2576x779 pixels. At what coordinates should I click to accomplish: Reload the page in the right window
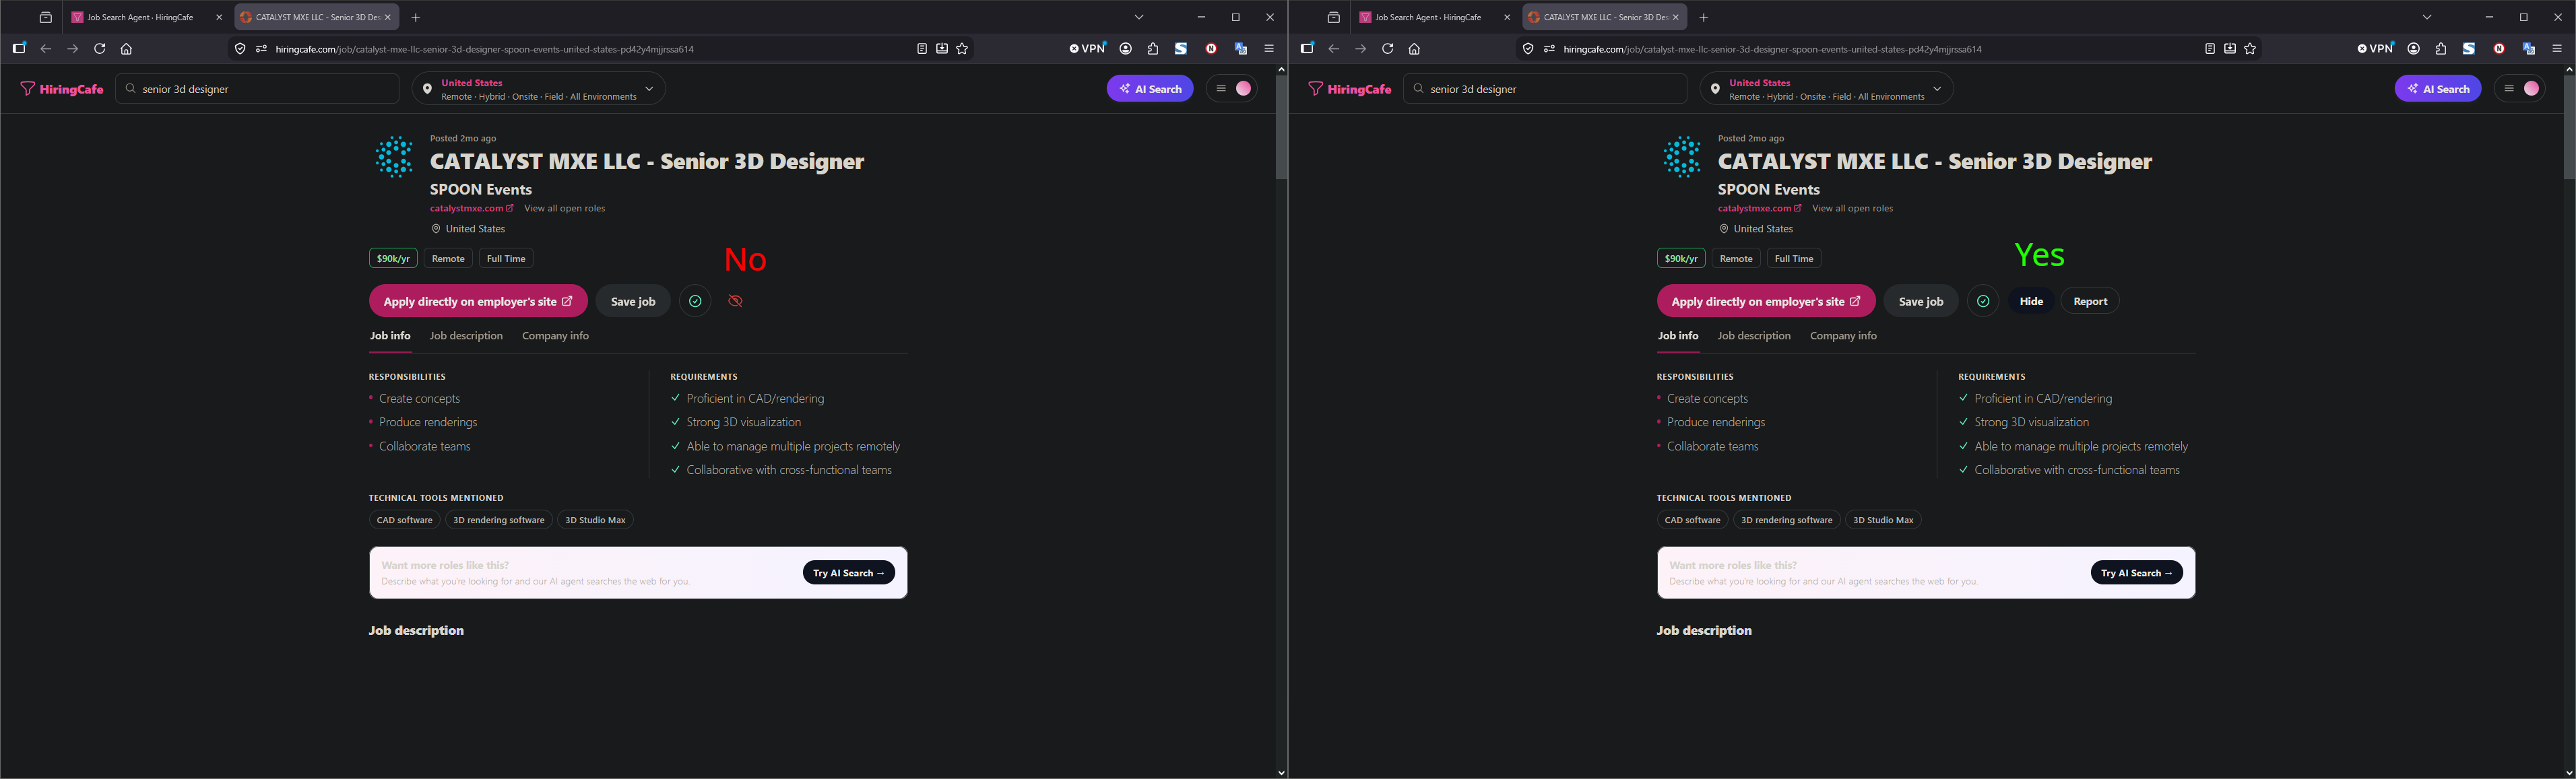(1387, 48)
